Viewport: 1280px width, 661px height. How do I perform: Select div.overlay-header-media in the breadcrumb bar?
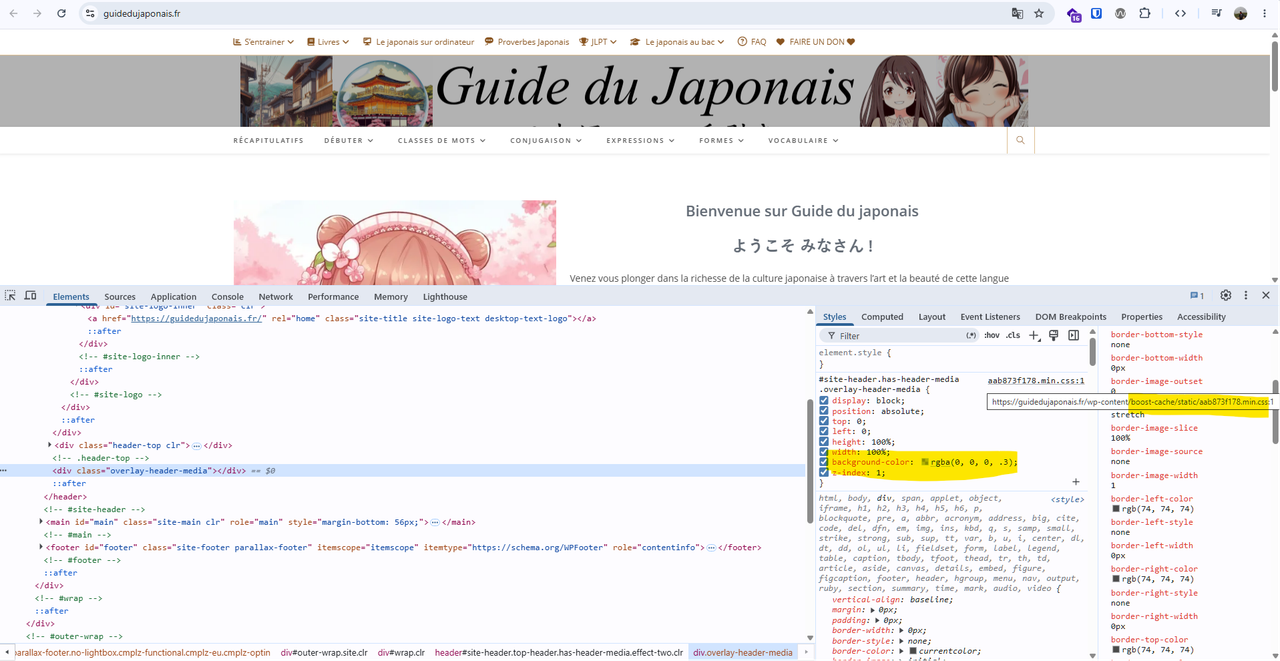tap(742, 653)
